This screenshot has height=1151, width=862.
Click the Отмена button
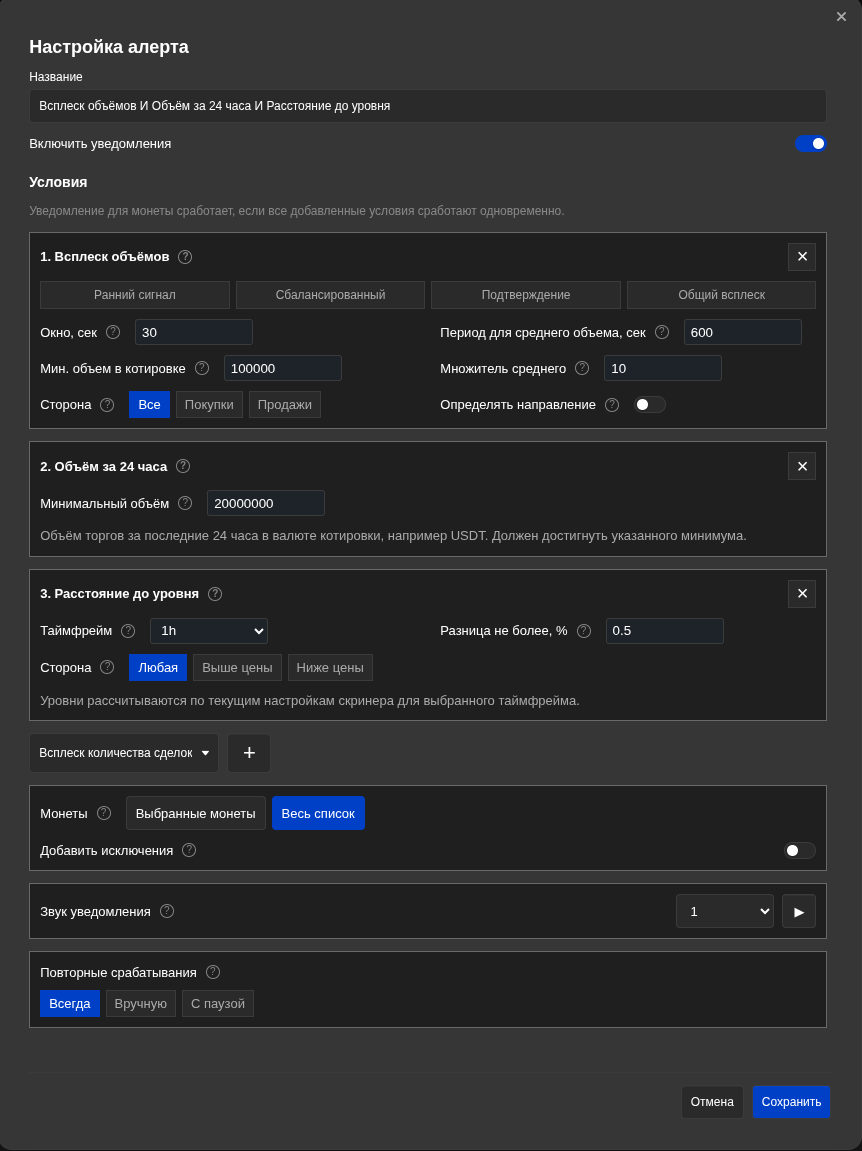[712, 1102]
